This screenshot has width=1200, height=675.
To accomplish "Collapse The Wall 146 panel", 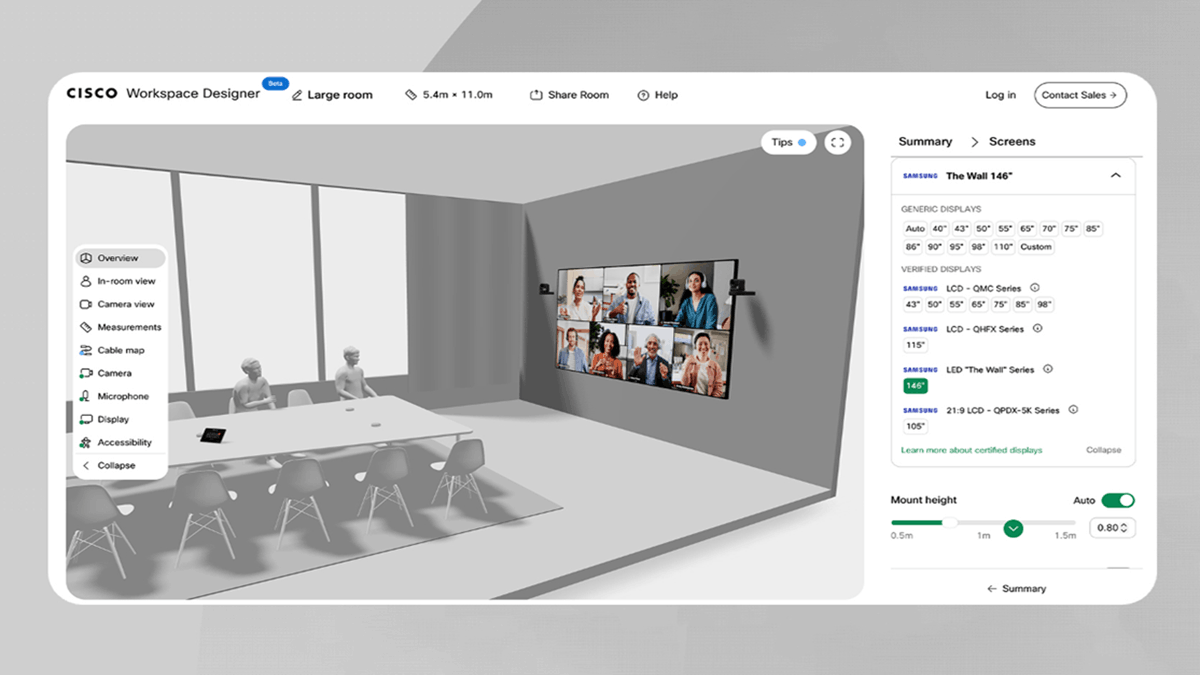I will coord(1116,174).
